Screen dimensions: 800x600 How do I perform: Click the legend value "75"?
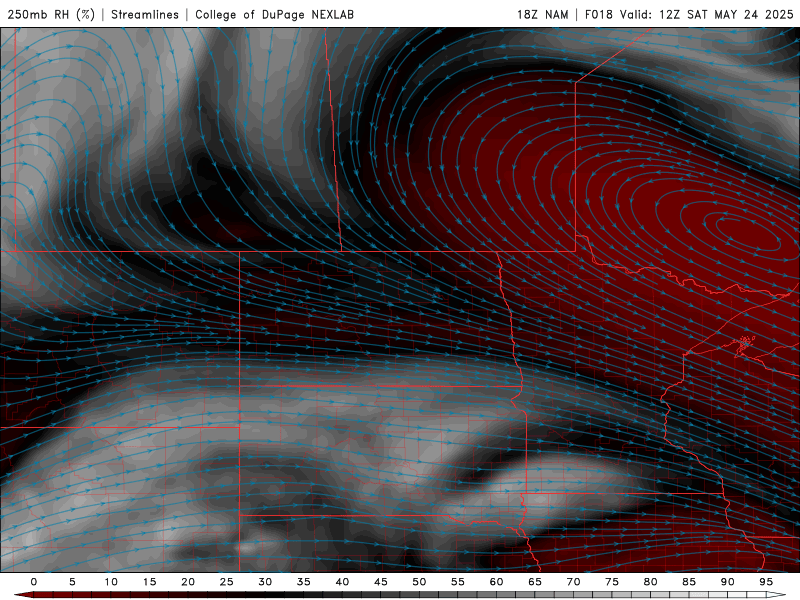612,582
